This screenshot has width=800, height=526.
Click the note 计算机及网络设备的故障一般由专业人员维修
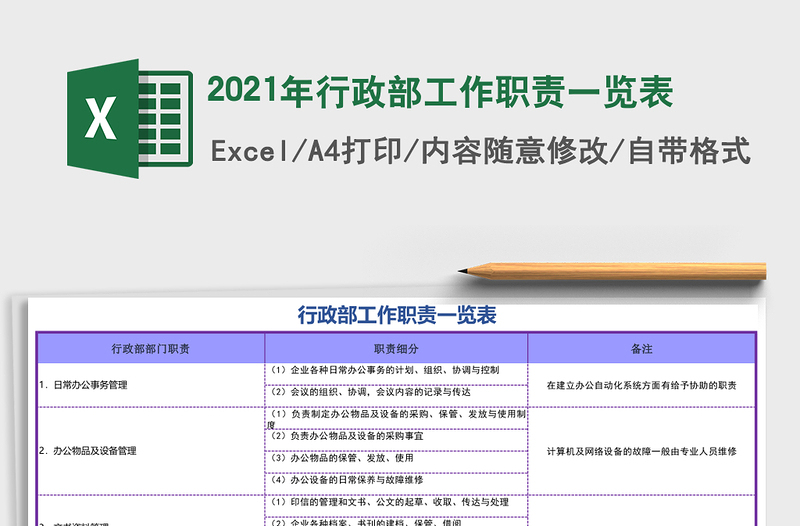coord(641,451)
